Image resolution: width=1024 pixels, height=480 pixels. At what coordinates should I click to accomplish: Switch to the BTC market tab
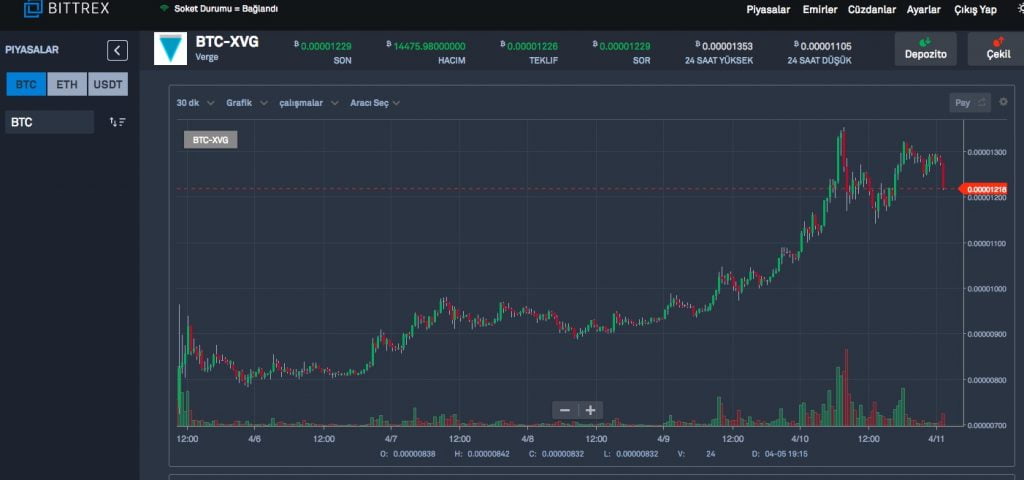(26, 84)
